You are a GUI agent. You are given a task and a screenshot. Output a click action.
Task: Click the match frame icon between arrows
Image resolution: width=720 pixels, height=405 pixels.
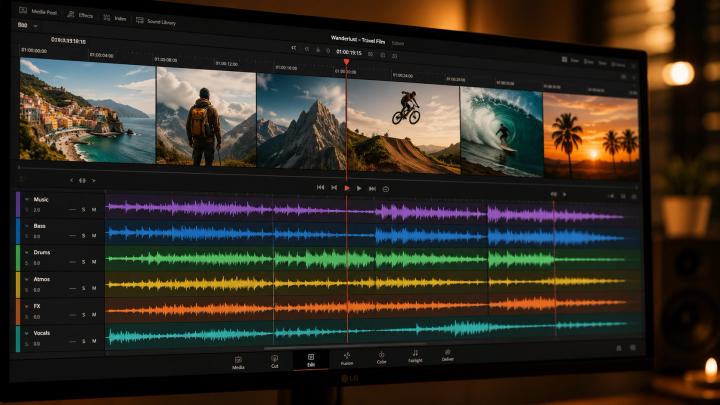tap(82, 180)
